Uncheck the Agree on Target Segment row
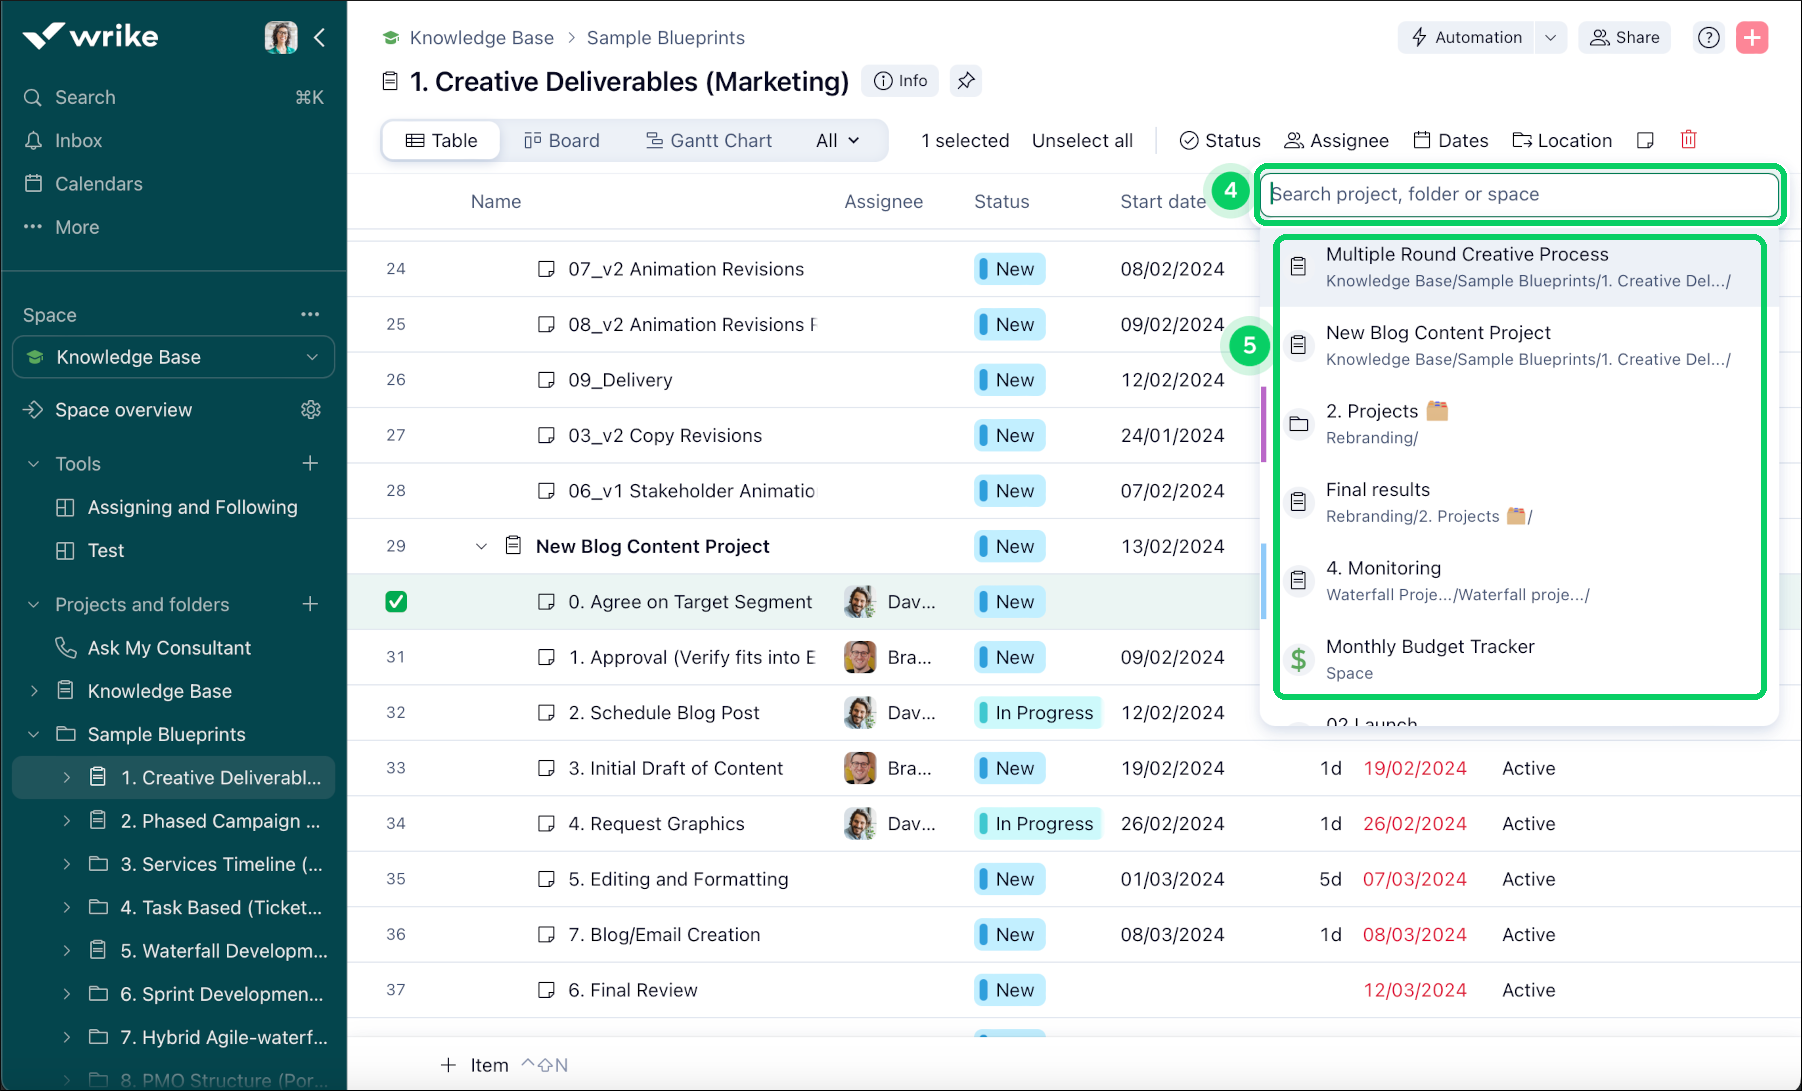Image resolution: width=1802 pixels, height=1091 pixels. [x=396, y=602]
